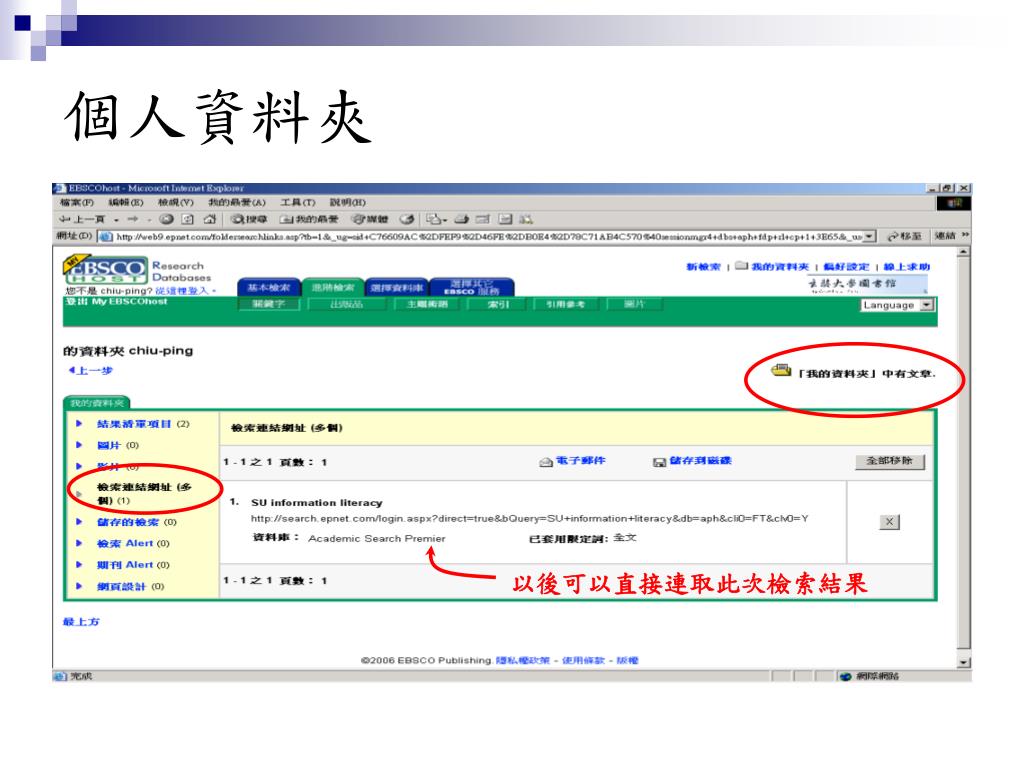
Task: Click the EBSCOhost logo
Action: tap(106, 270)
